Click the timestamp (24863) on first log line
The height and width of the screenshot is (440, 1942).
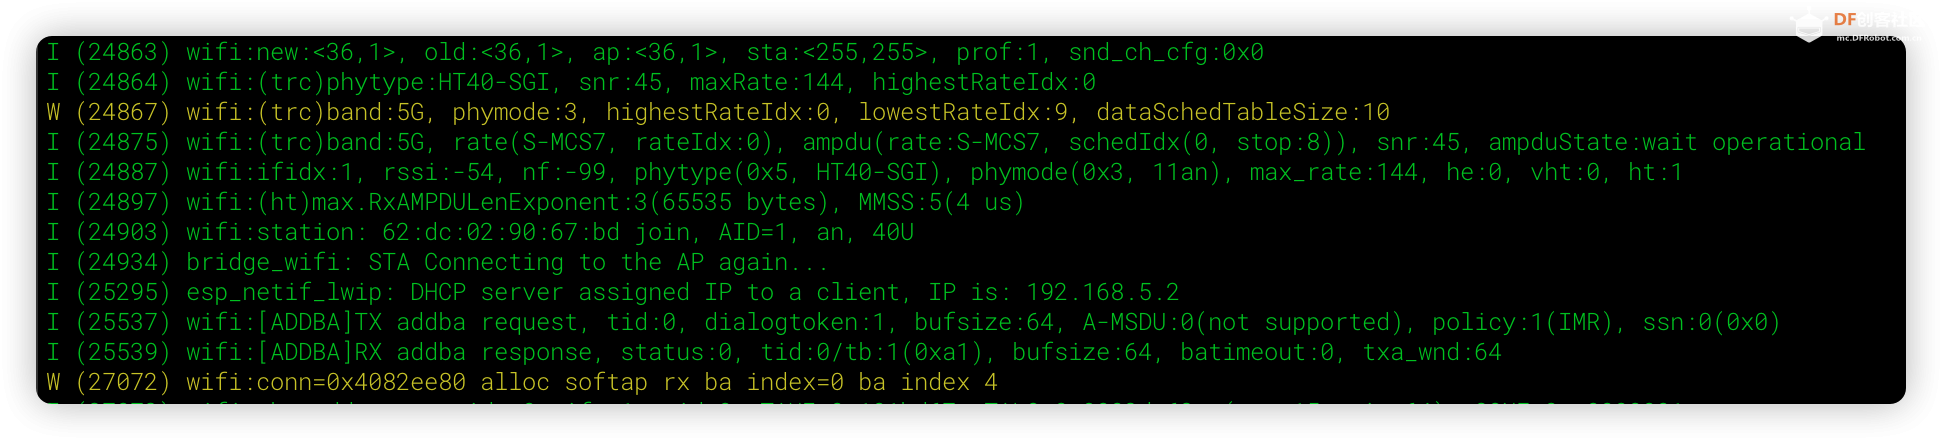123,52
